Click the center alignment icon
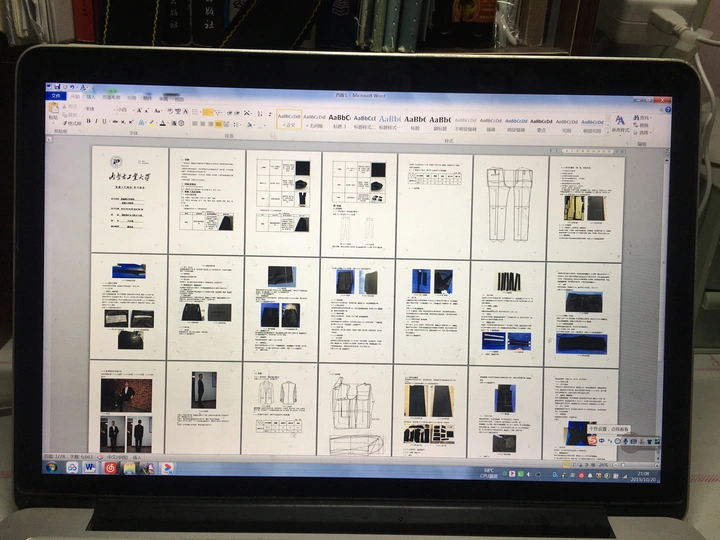Viewport: 720px width, 540px height. (x=205, y=123)
